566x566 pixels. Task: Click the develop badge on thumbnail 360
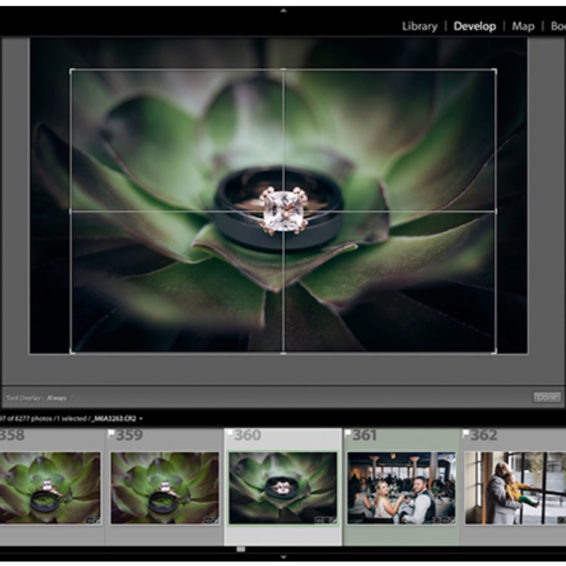click(x=326, y=520)
